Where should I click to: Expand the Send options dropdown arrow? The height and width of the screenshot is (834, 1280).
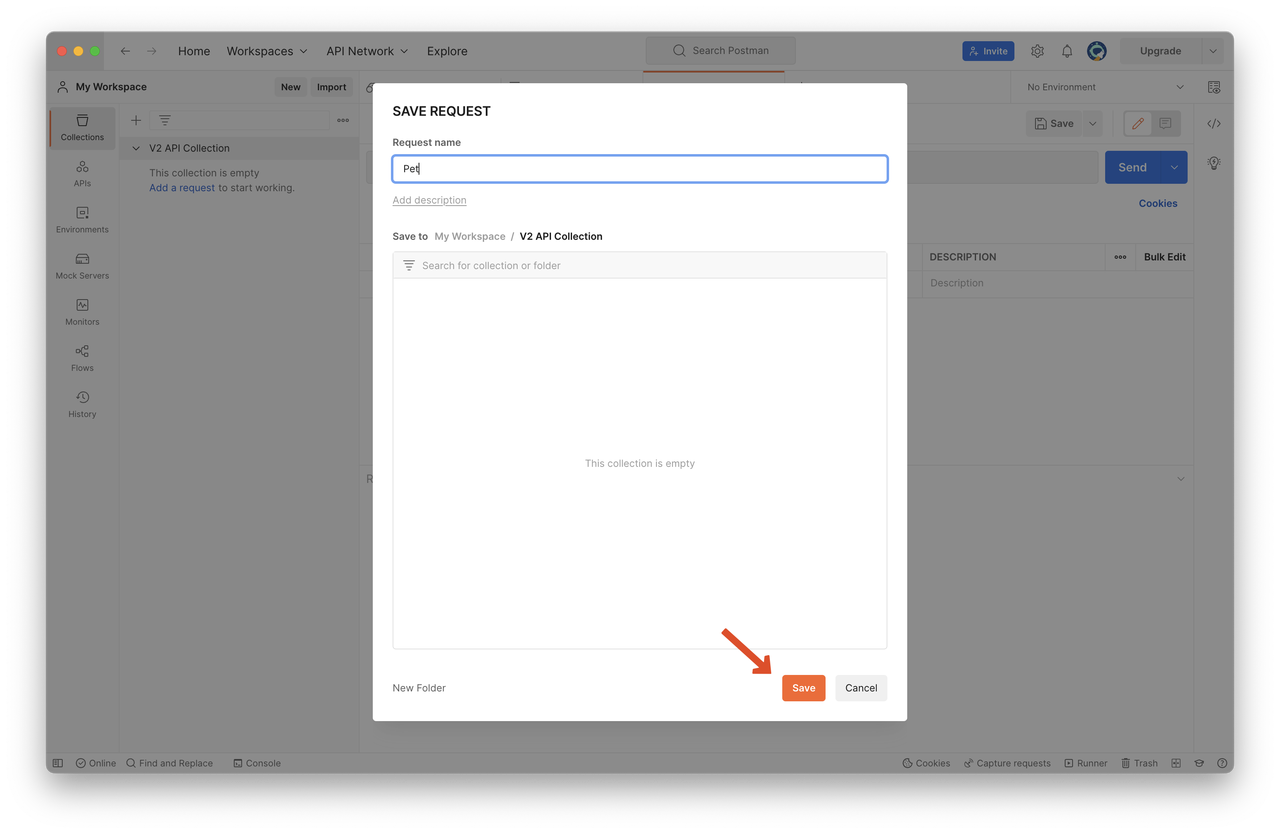coord(1174,167)
